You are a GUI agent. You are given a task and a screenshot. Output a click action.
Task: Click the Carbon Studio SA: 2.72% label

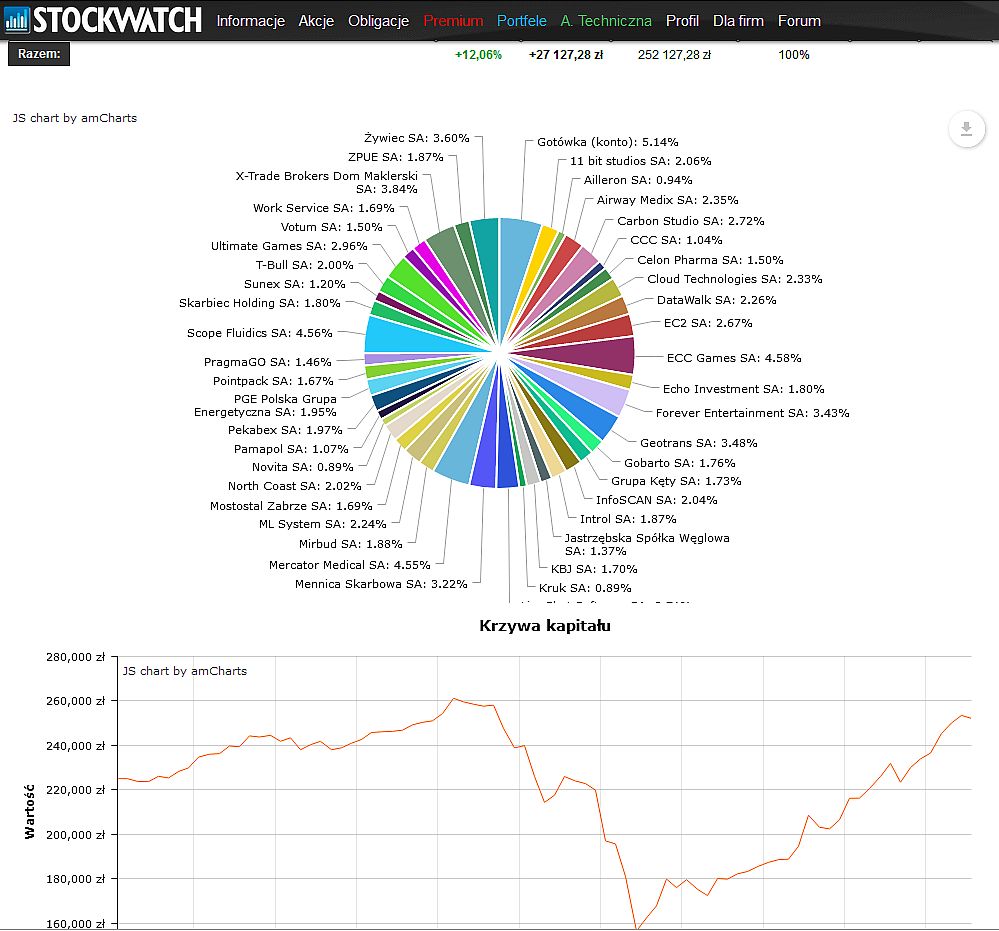691,221
